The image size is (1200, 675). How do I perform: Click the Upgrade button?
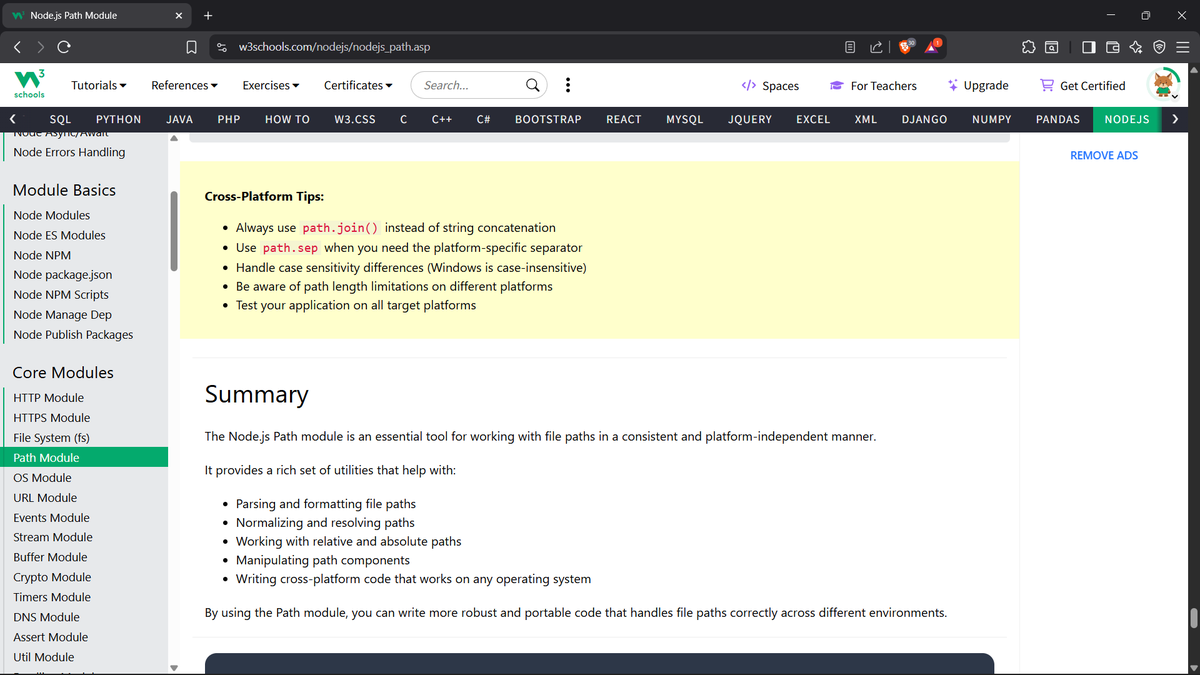tap(978, 85)
